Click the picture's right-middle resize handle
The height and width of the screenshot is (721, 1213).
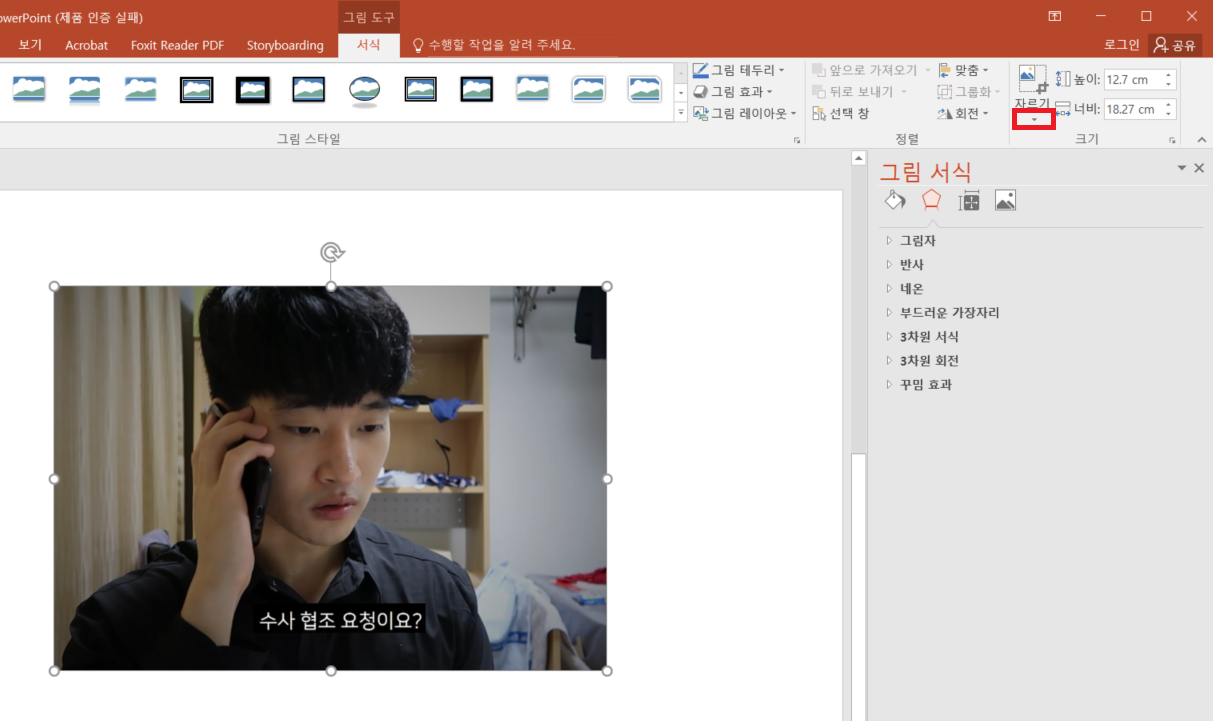point(607,479)
